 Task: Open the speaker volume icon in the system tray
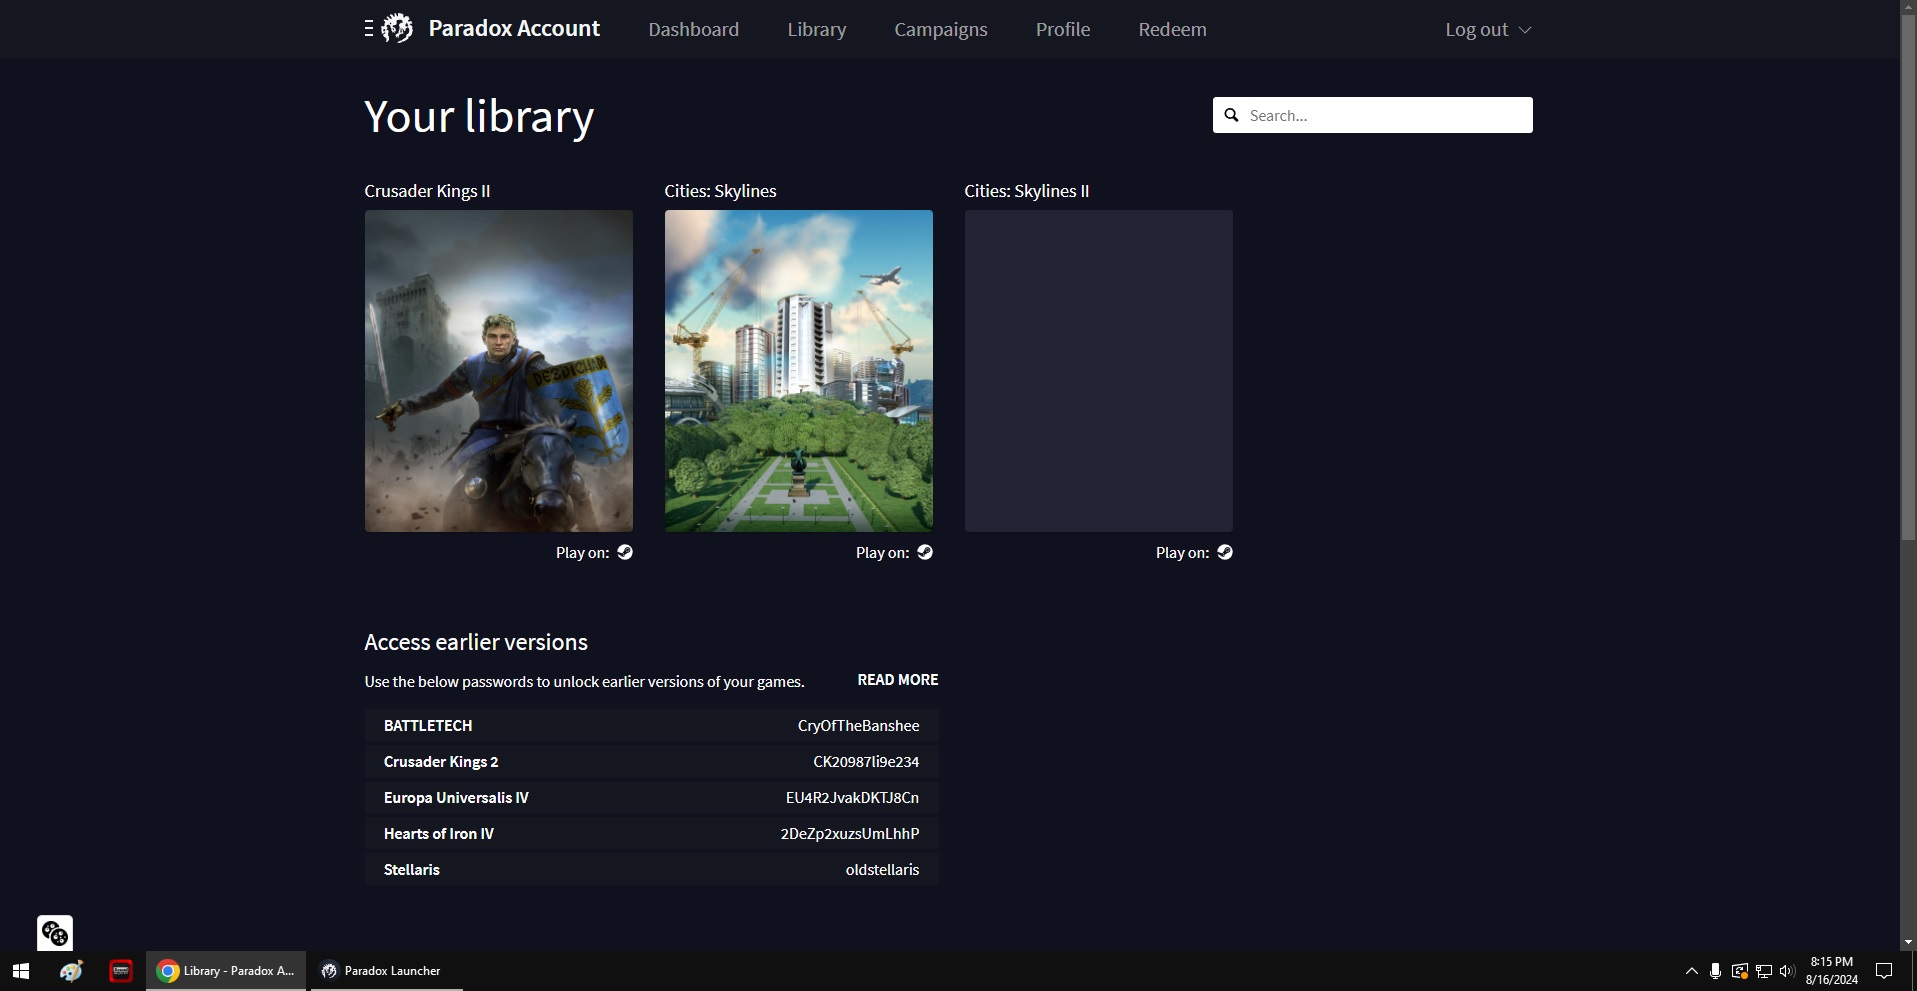pos(1786,970)
